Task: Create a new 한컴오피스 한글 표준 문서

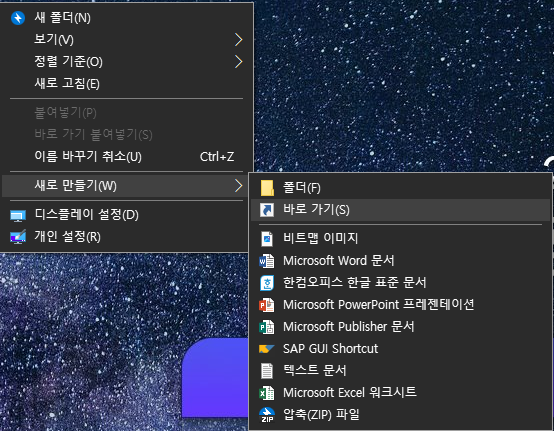Action: pos(401,283)
